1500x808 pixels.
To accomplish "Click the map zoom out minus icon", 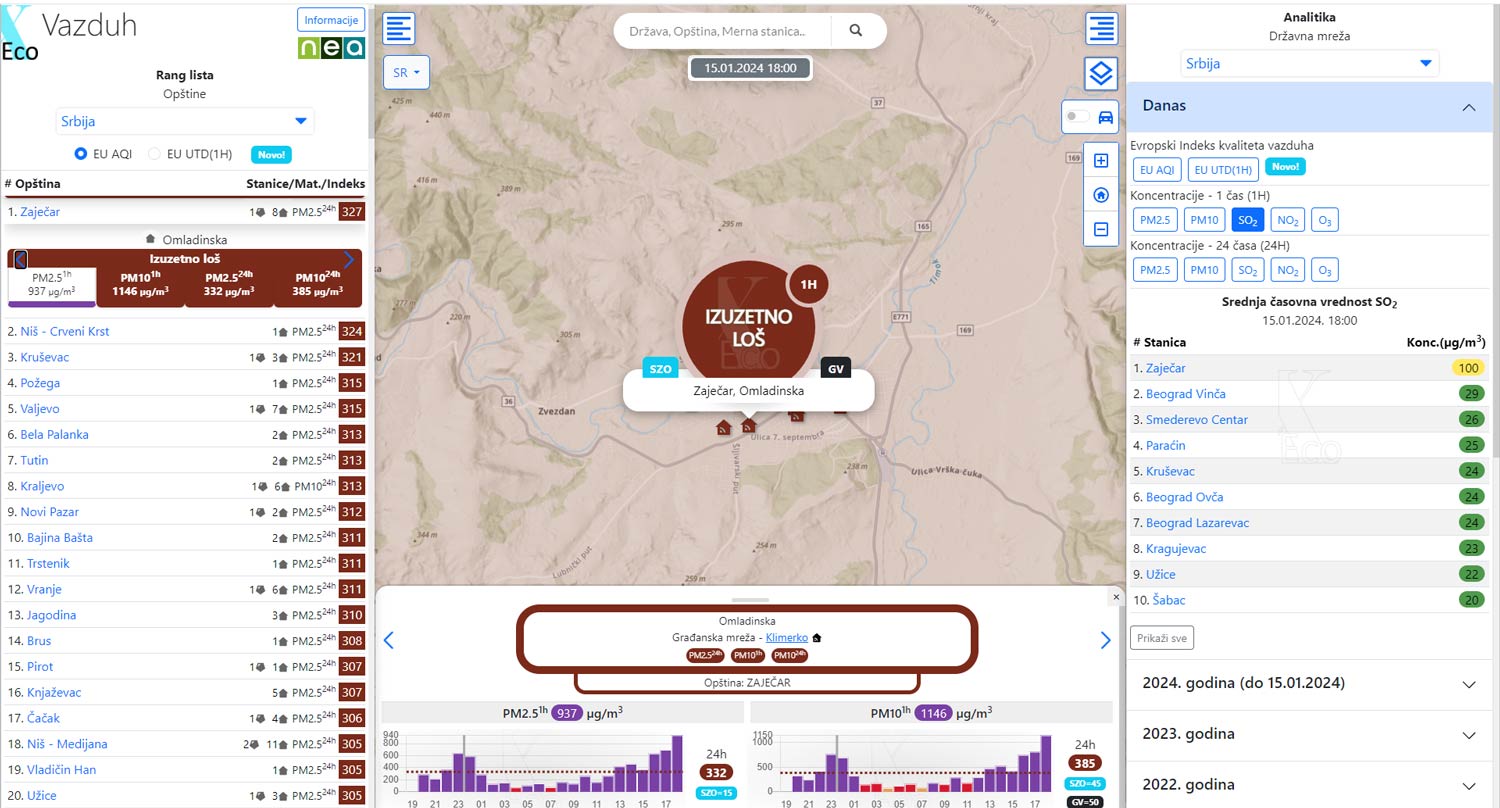I will (x=1101, y=230).
